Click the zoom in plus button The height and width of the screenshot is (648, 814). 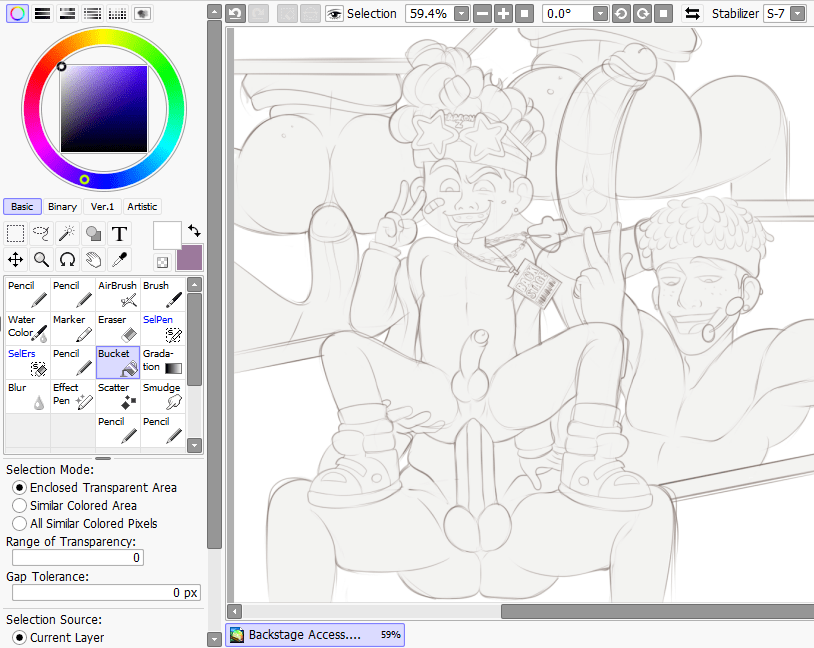[x=503, y=14]
